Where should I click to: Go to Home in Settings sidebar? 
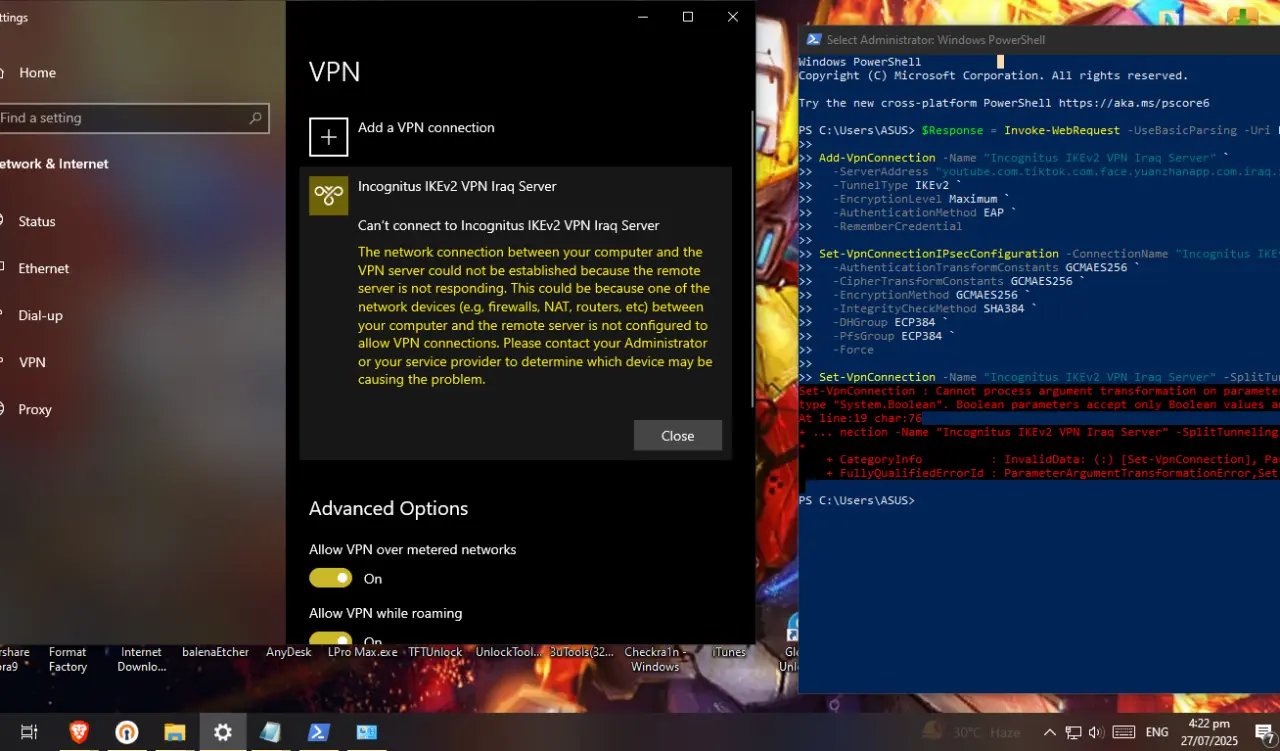(37, 73)
